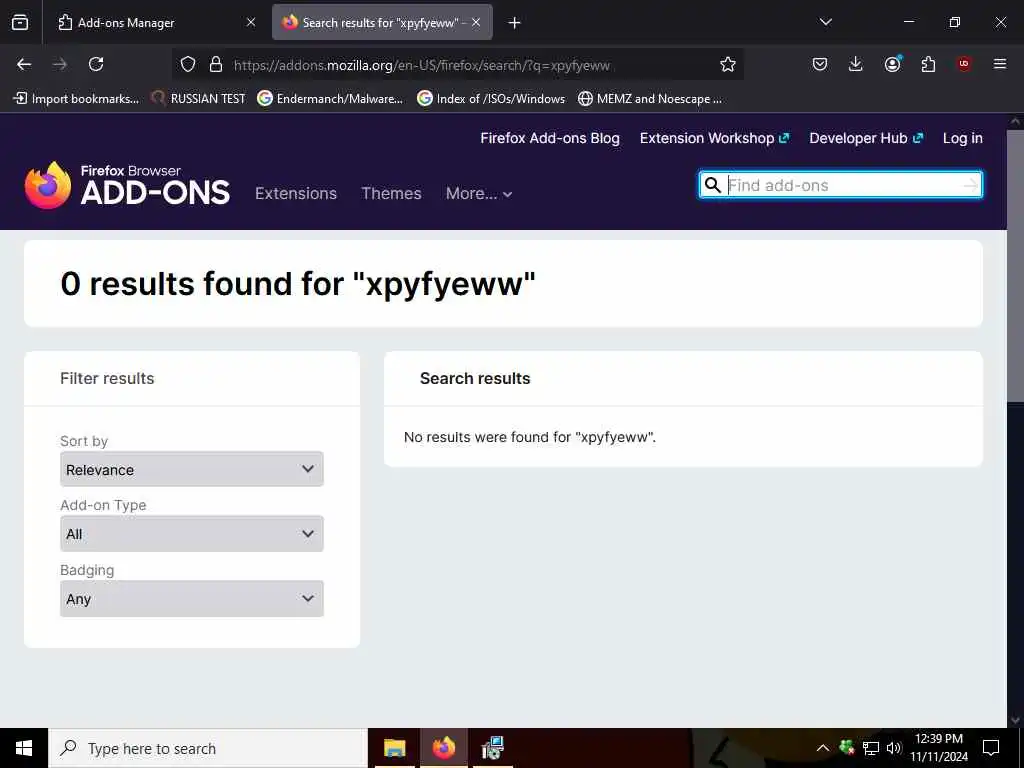Open the RUSSIAN TEST bookmark
This screenshot has width=1024, height=768.
[x=198, y=99]
